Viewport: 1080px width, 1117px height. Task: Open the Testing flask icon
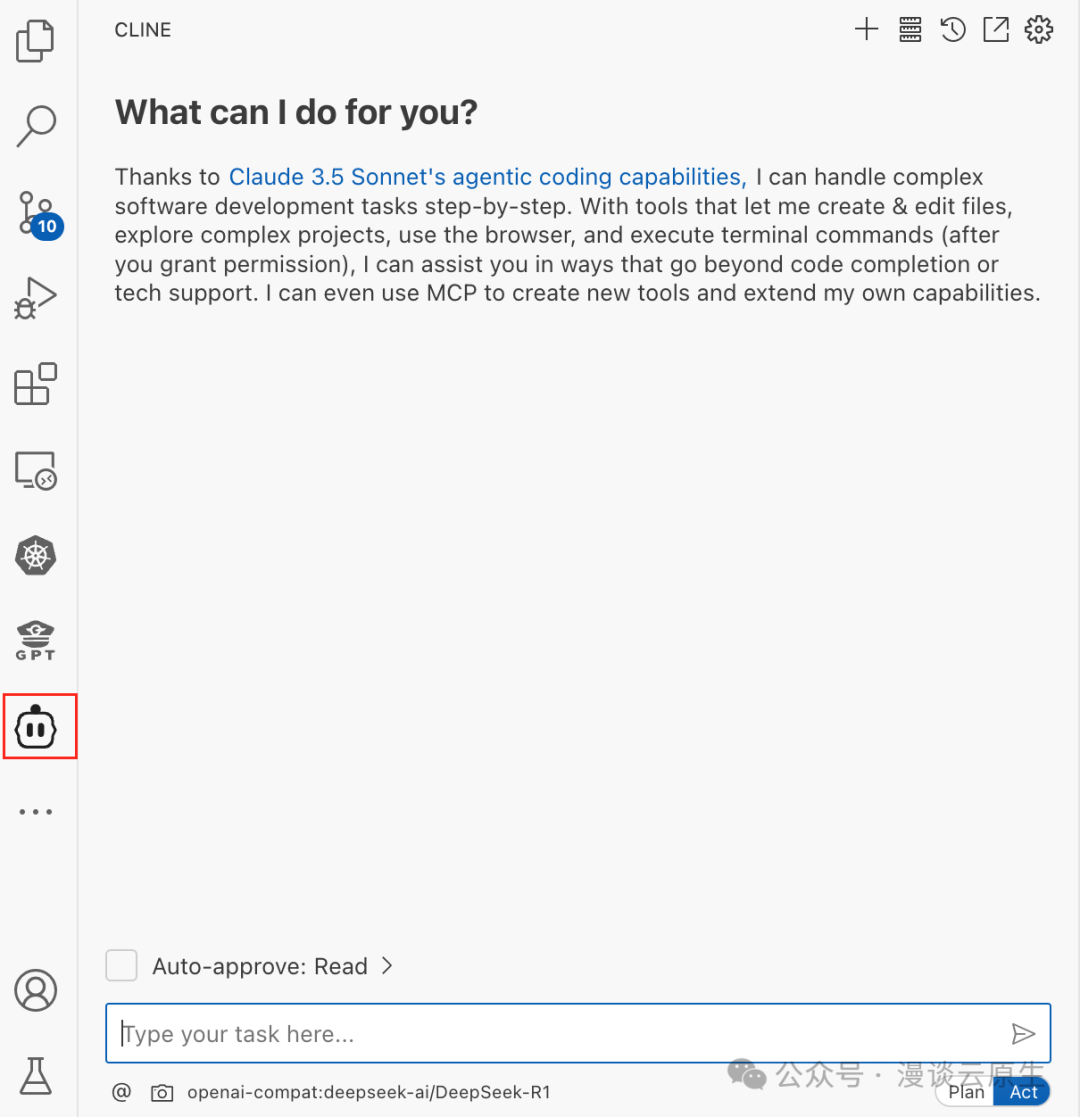tap(36, 1076)
